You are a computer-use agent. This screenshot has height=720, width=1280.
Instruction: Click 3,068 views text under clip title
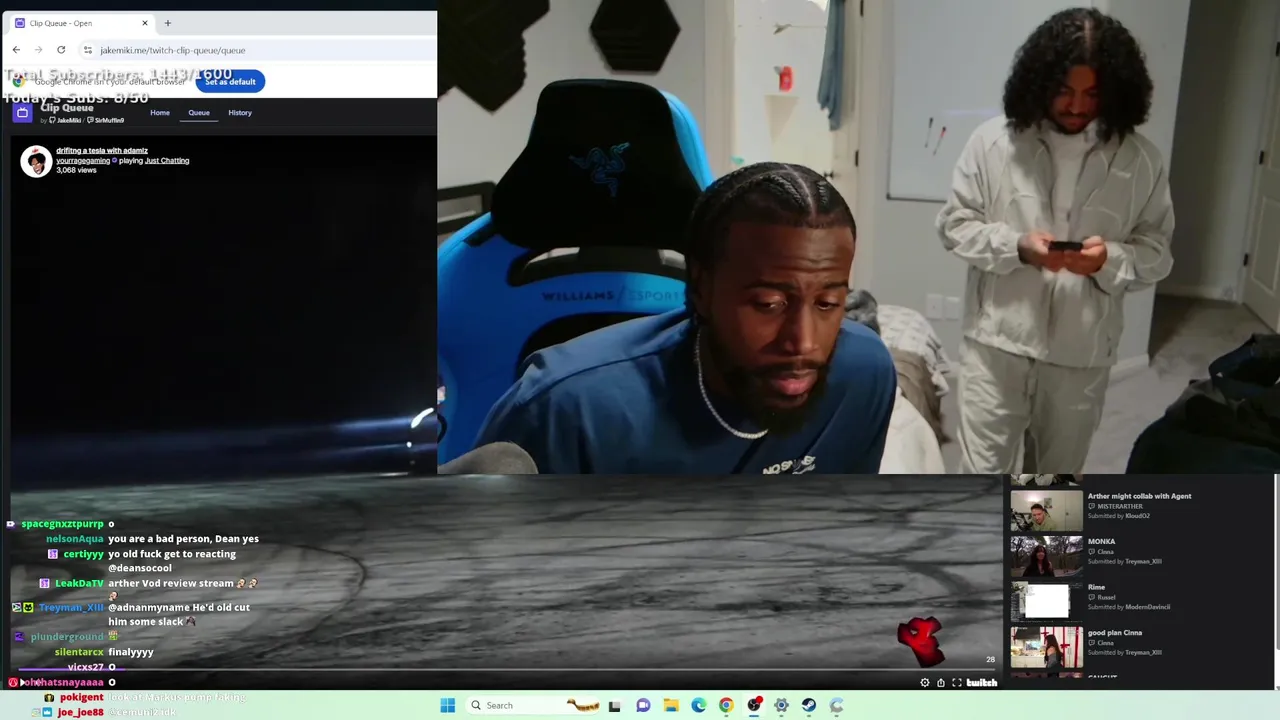(x=76, y=170)
